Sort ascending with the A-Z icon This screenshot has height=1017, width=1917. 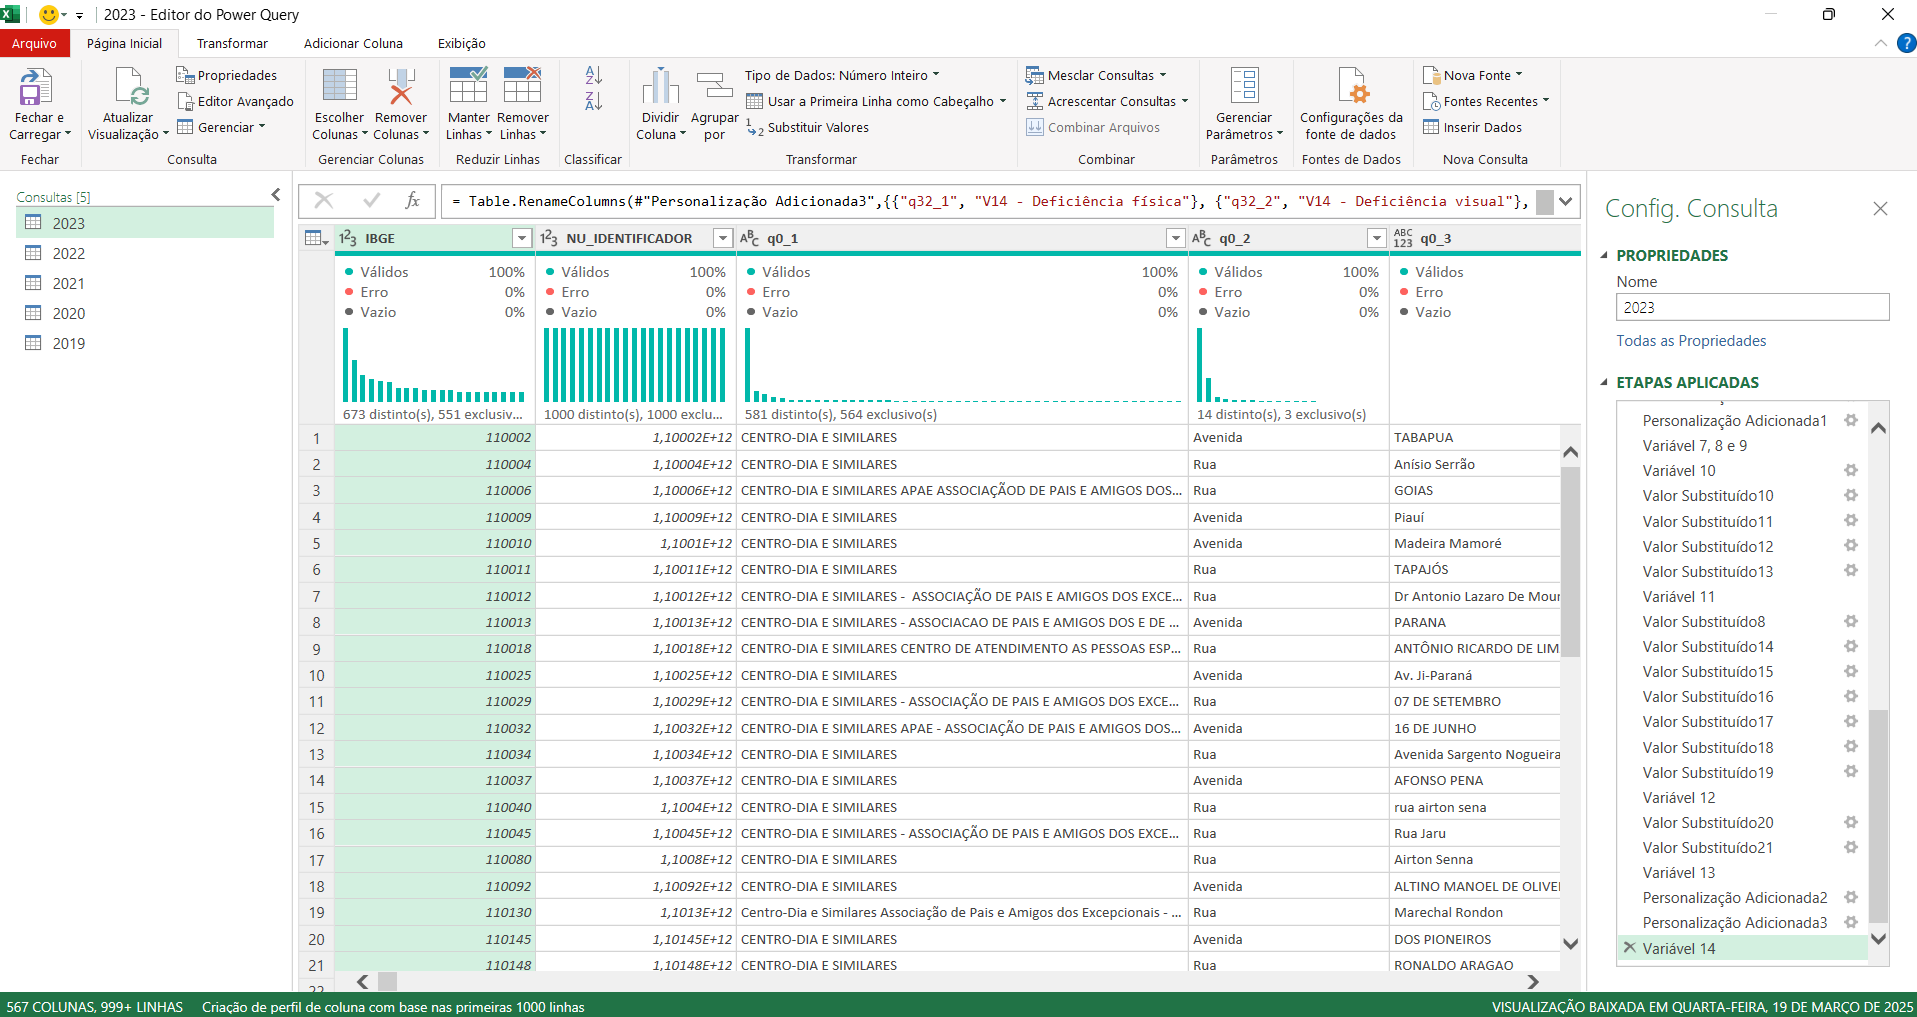594,75
